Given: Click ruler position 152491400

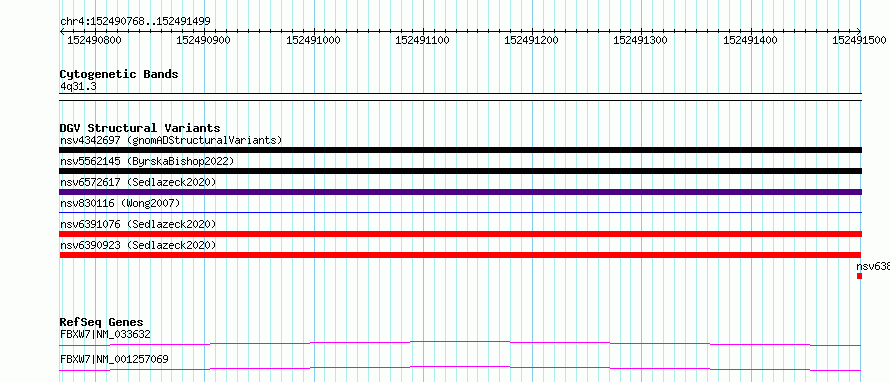Looking at the screenshot, I should (750, 40).
